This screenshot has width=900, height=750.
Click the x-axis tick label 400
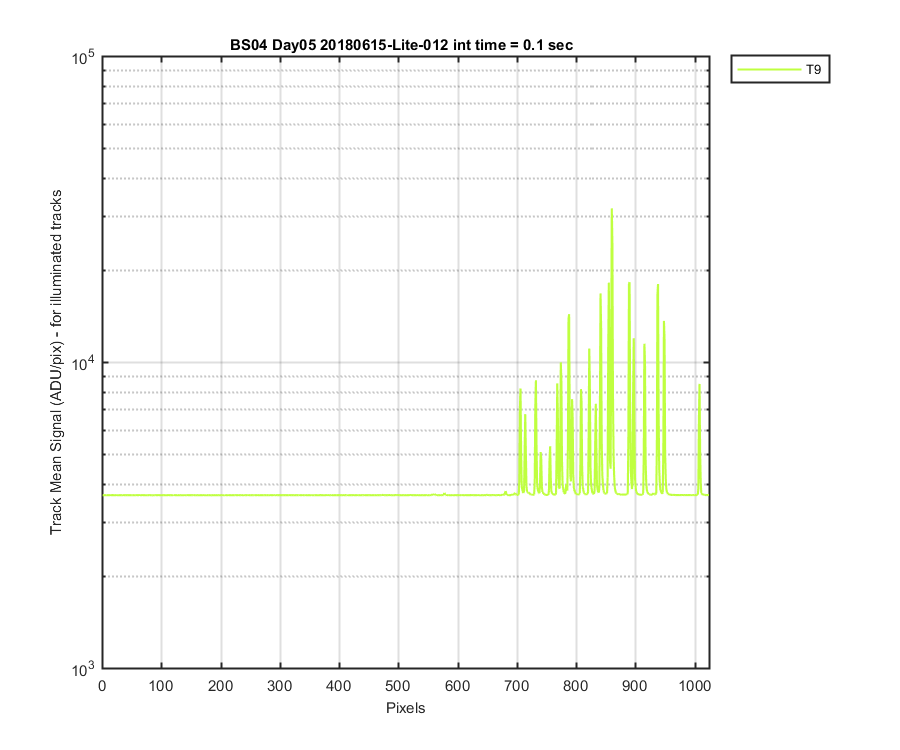click(x=339, y=686)
